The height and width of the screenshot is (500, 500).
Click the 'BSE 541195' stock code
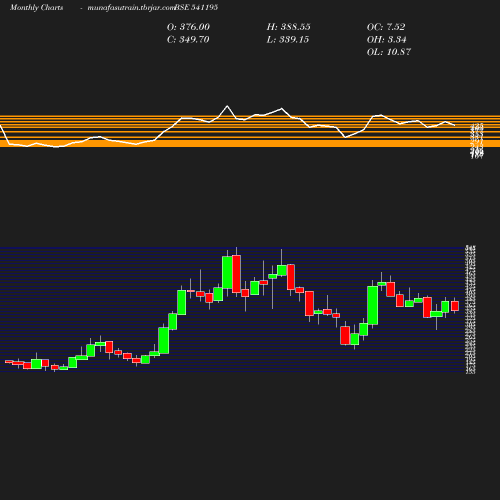[x=196, y=7]
